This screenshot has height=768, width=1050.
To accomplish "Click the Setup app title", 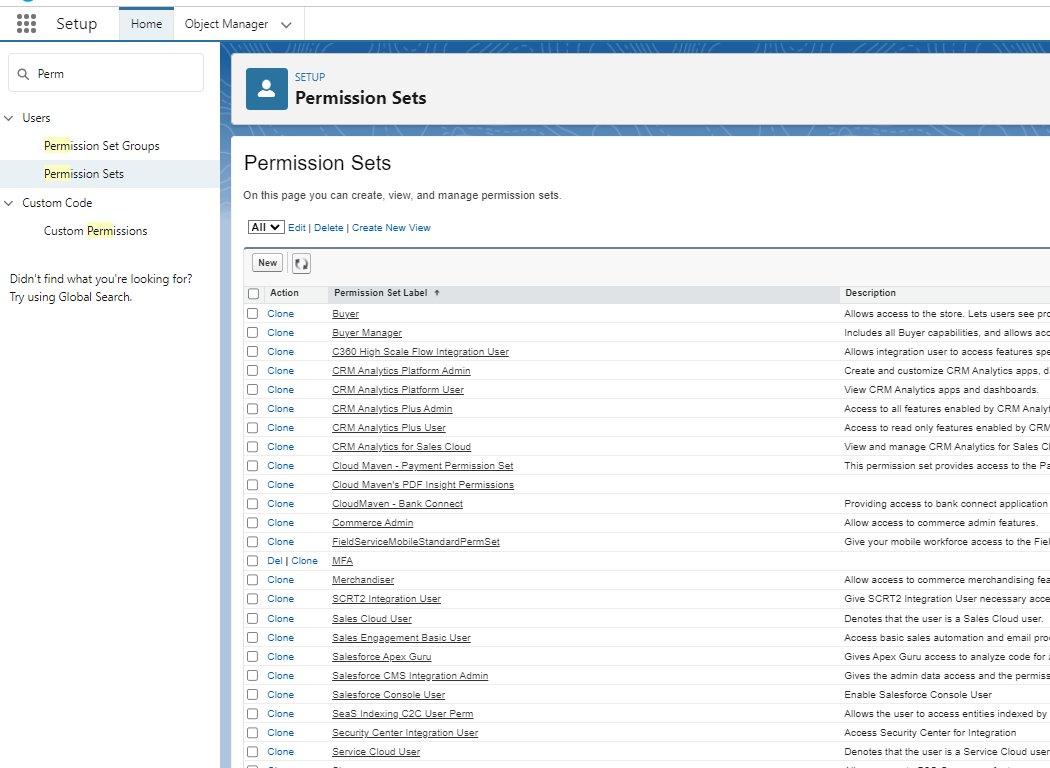I will click(x=76, y=24).
